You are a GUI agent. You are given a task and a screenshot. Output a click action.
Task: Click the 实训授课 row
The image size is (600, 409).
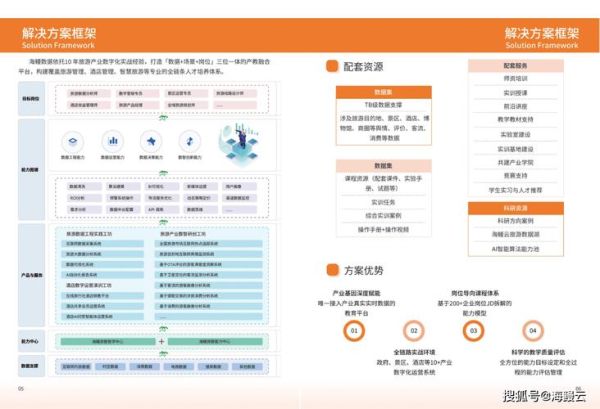click(x=515, y=93)
